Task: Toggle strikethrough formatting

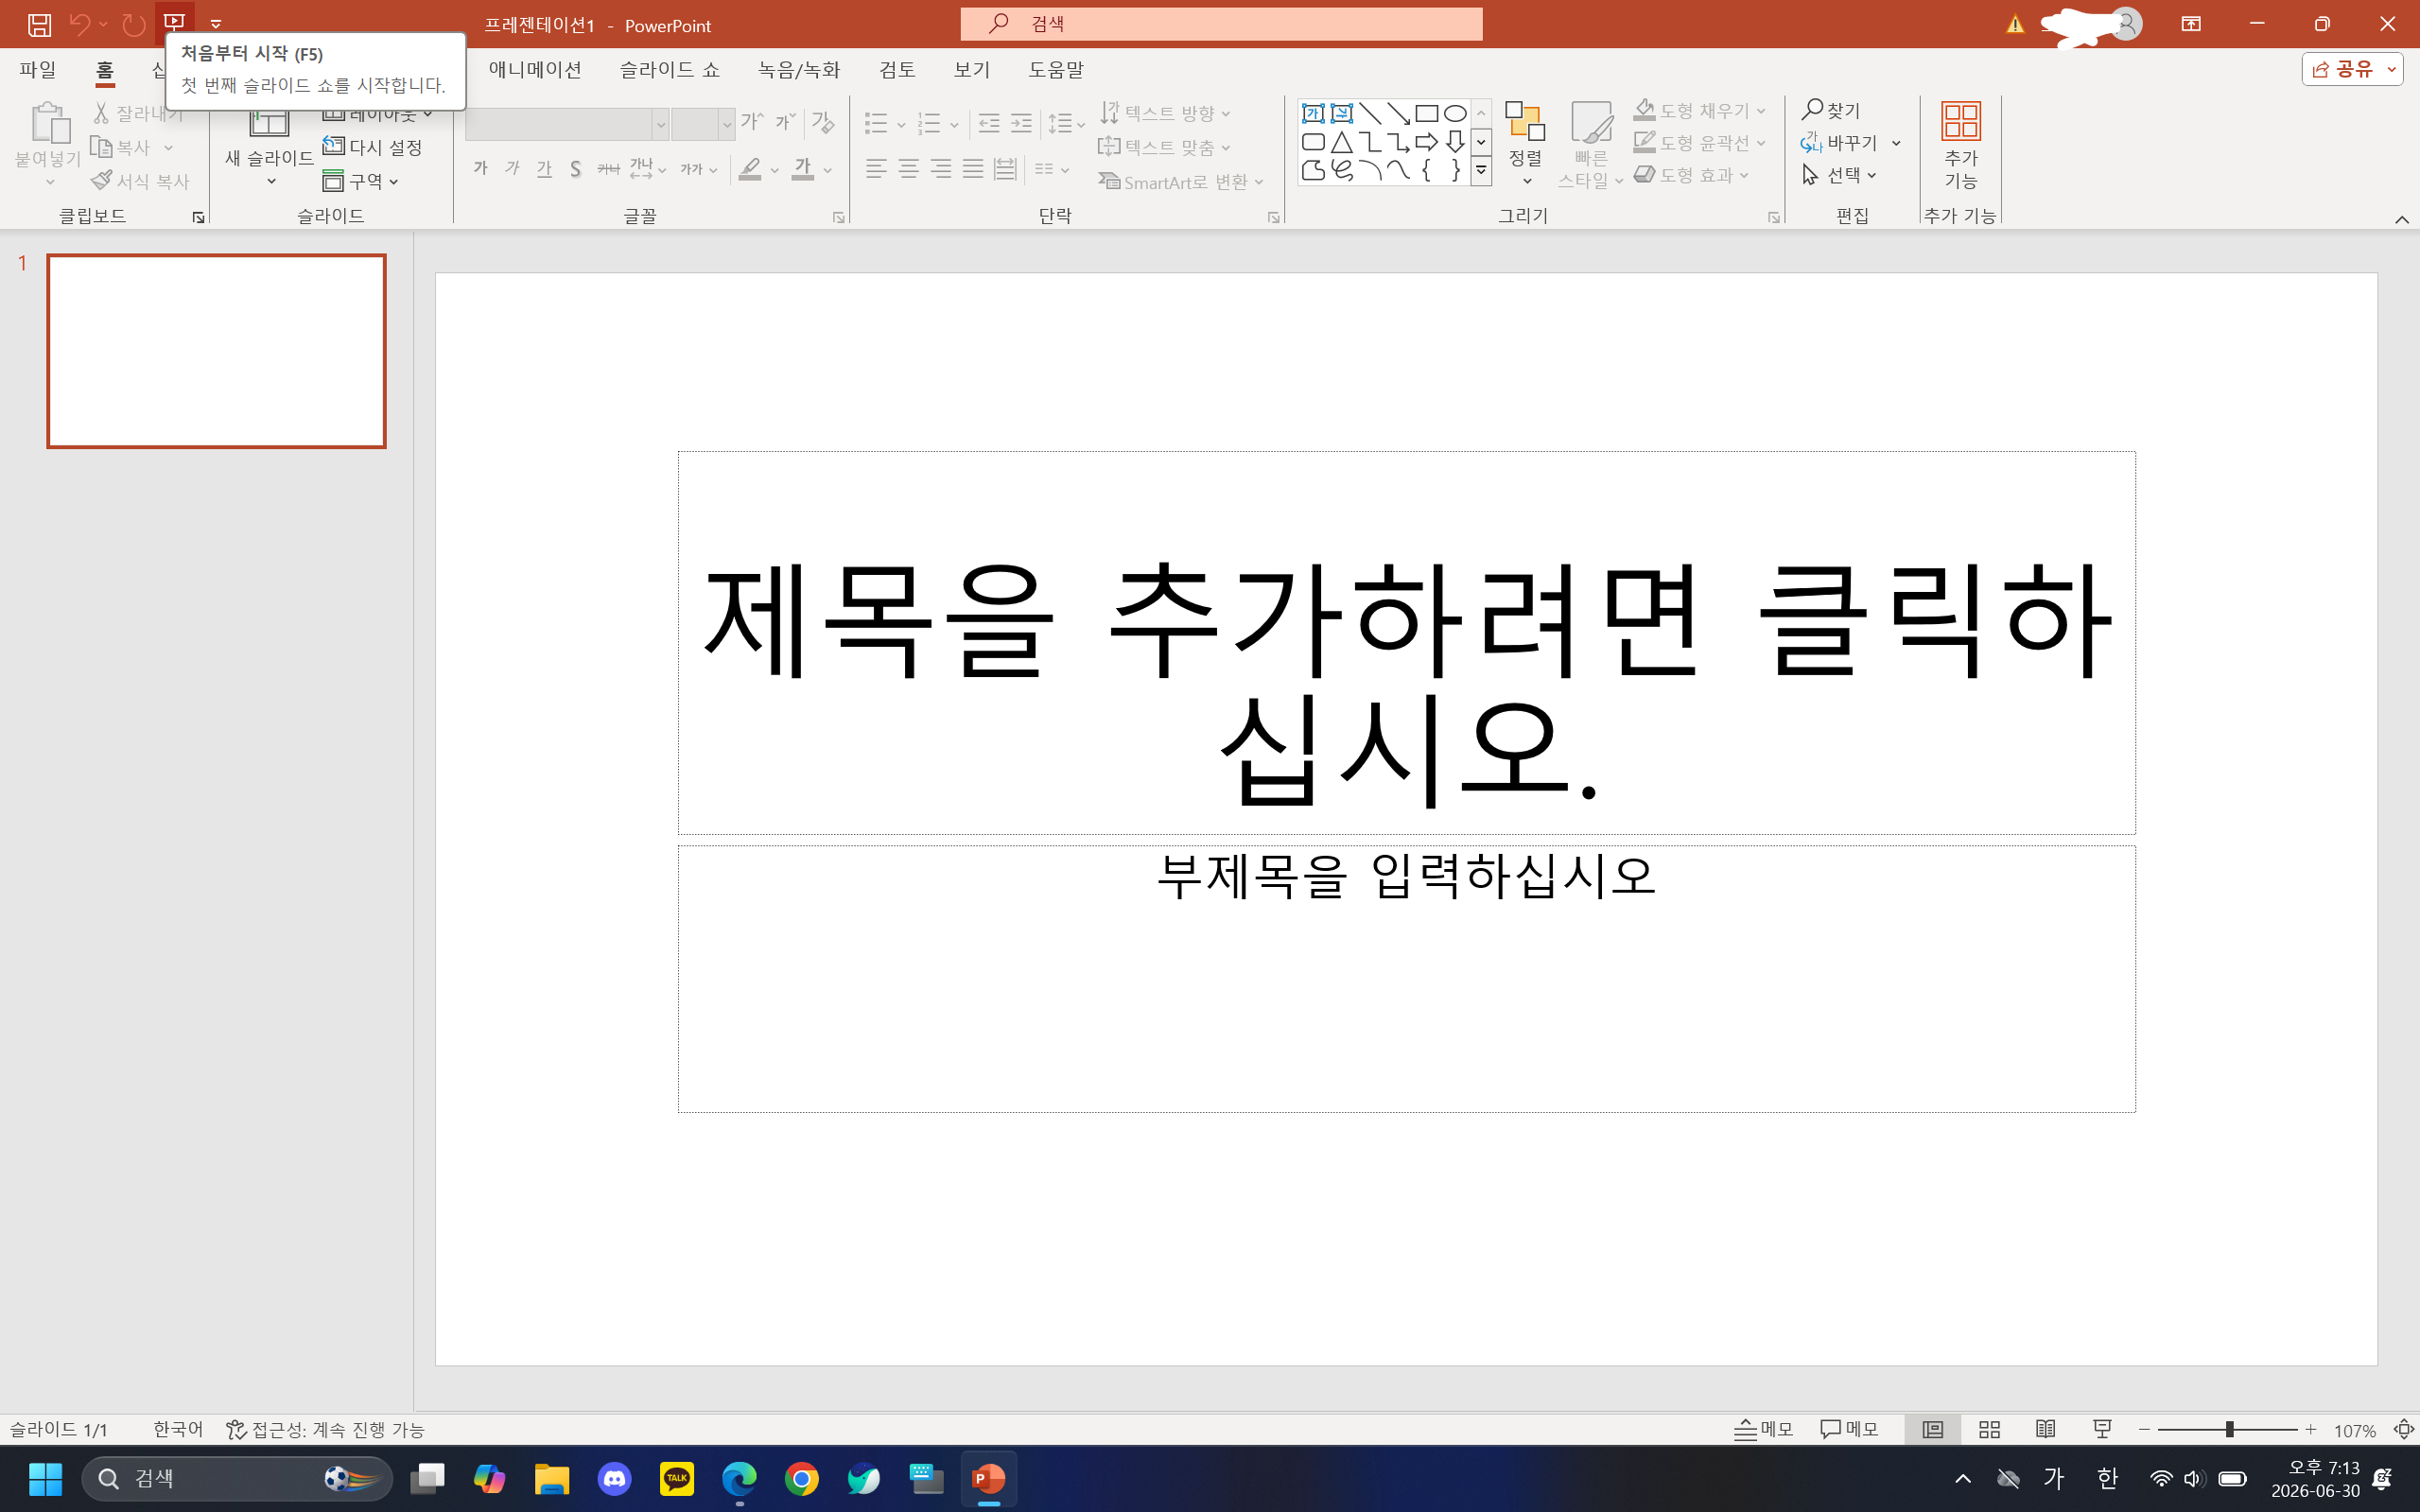Action: click(x=608, y=168)
